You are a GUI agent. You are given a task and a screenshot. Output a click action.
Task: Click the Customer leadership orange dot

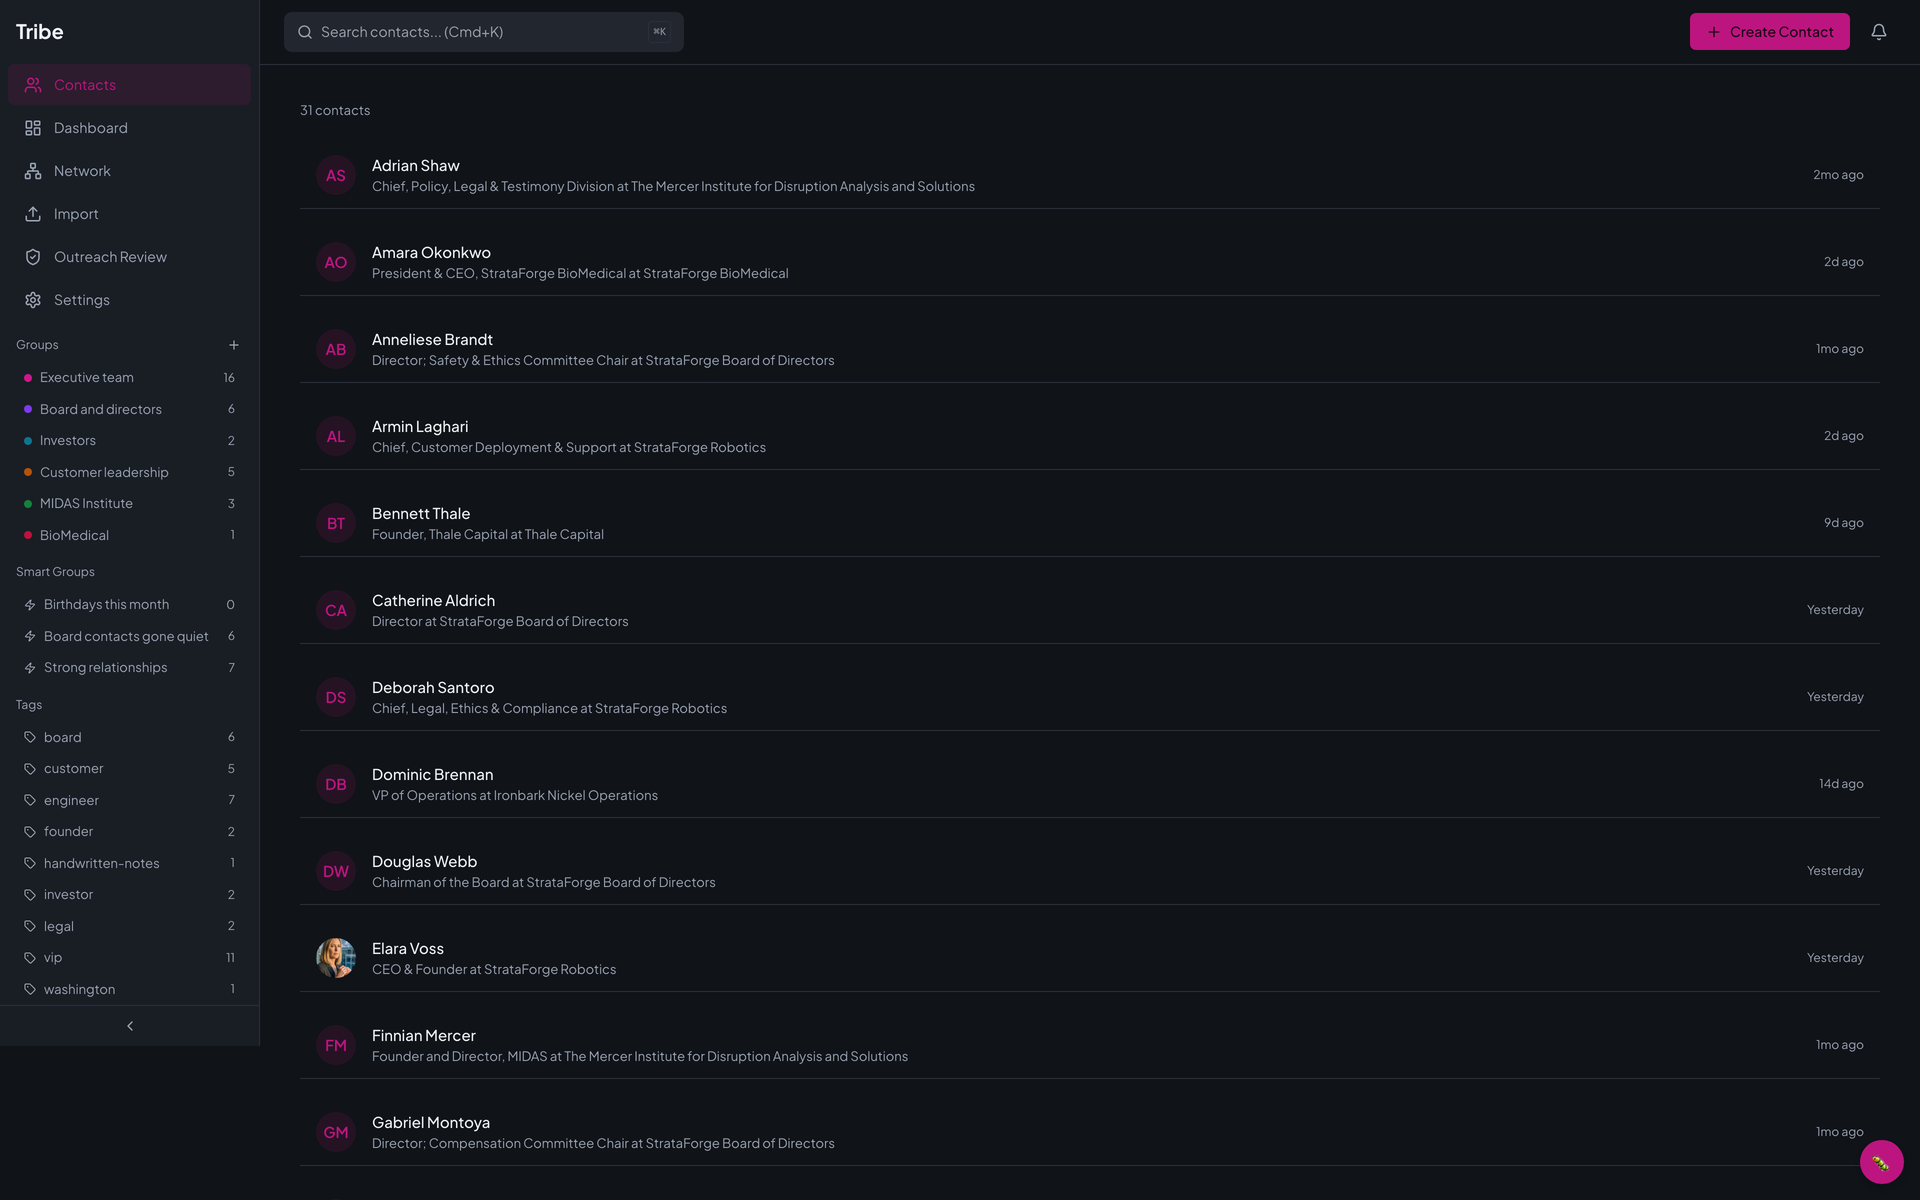pyautogui.click(x=28, y=472)
